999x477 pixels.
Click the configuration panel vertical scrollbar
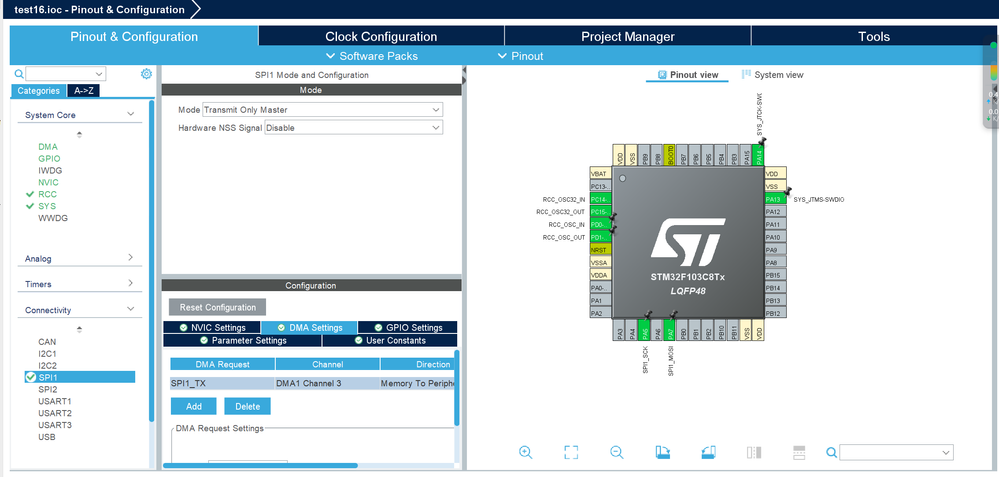tap(457, 387)
